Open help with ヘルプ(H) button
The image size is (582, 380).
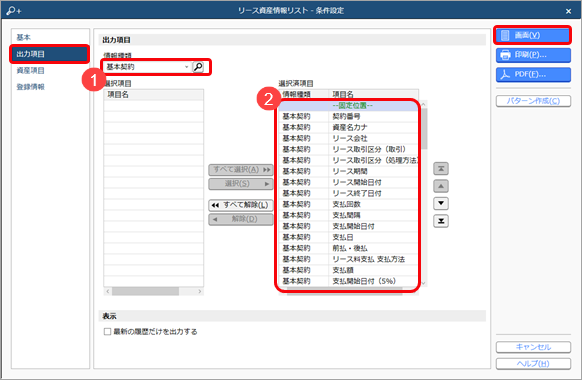533,364
